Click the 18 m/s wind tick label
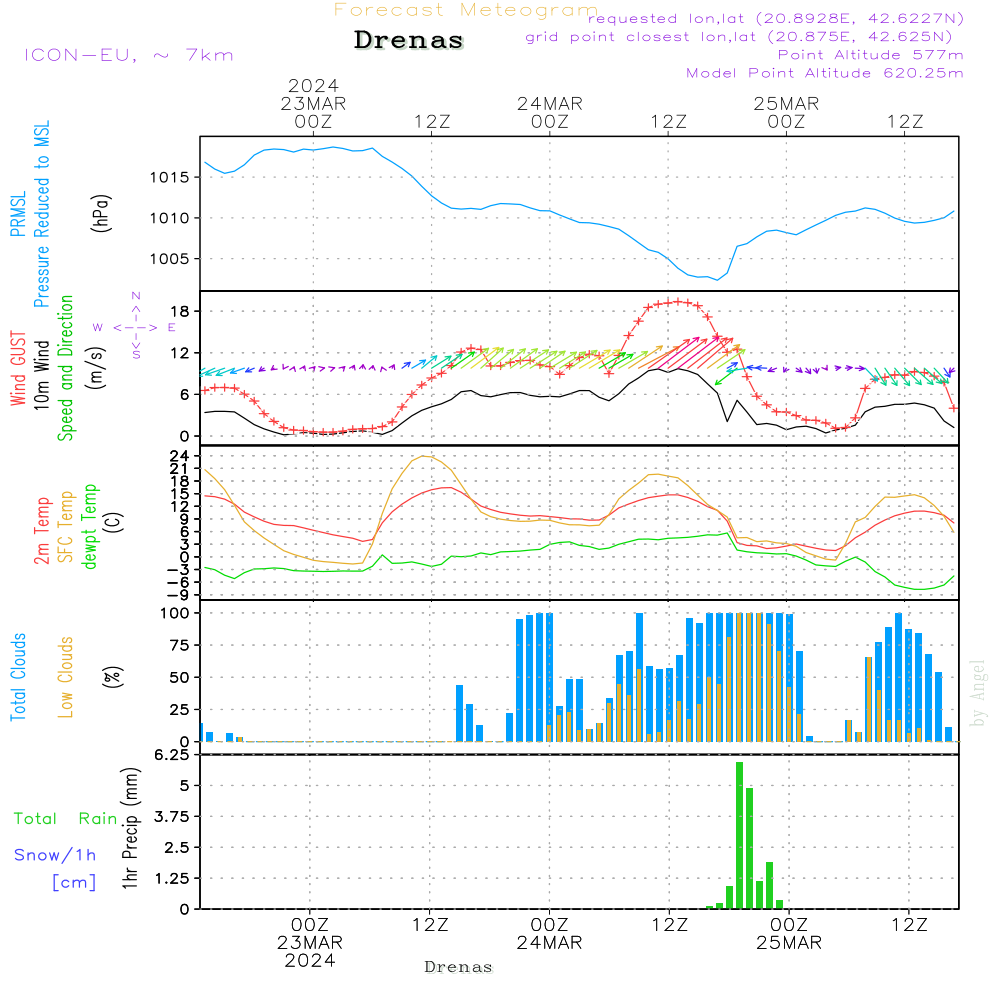The width and height of the screenshot is (1000, 1000). (180, 311)
